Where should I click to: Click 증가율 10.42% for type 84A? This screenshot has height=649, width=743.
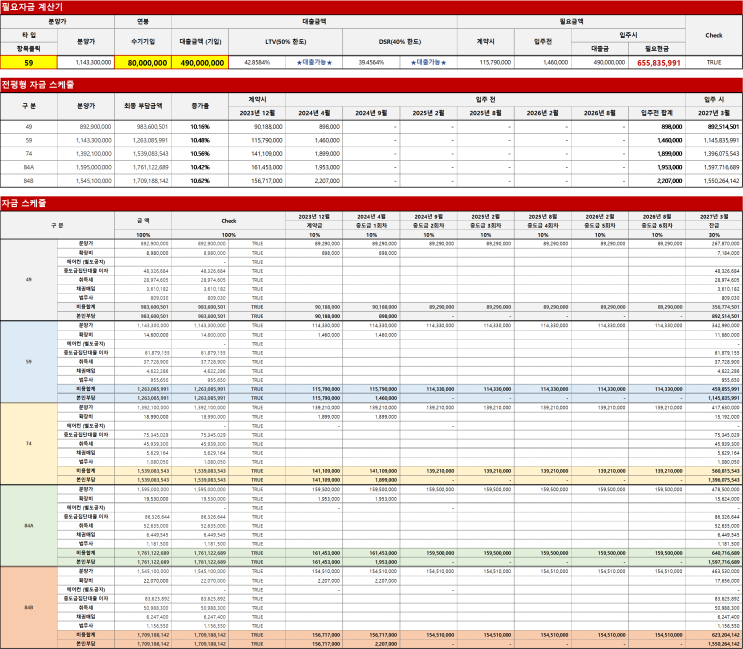pyautogui.click(x=200, y=167)
